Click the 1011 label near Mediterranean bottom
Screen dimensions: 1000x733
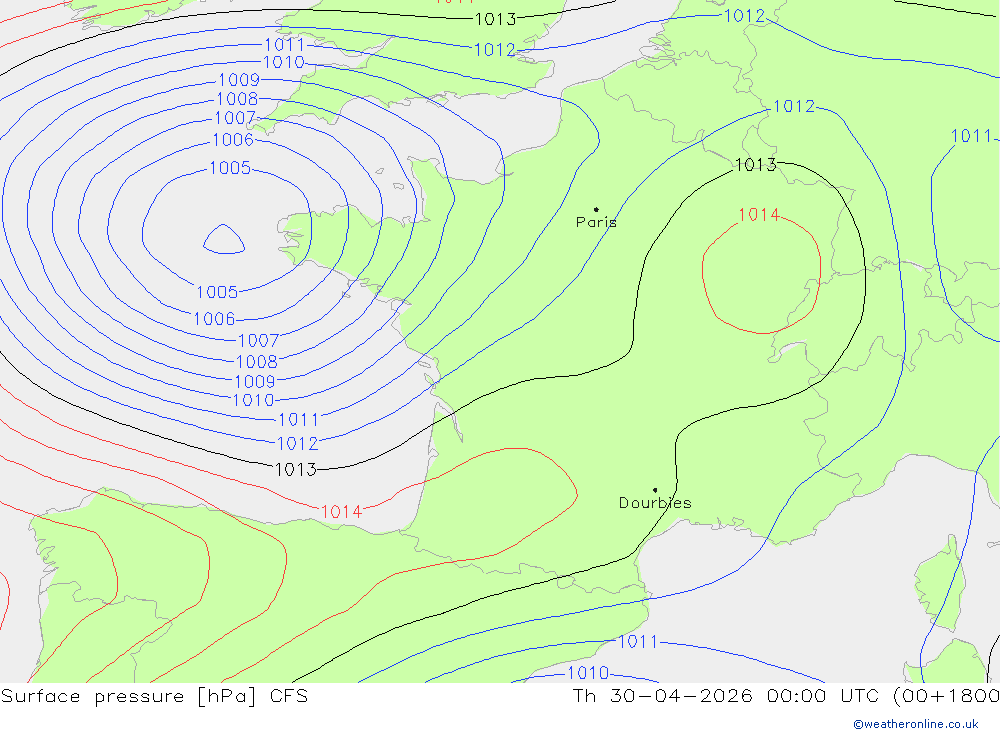click(x=638, y=642)
